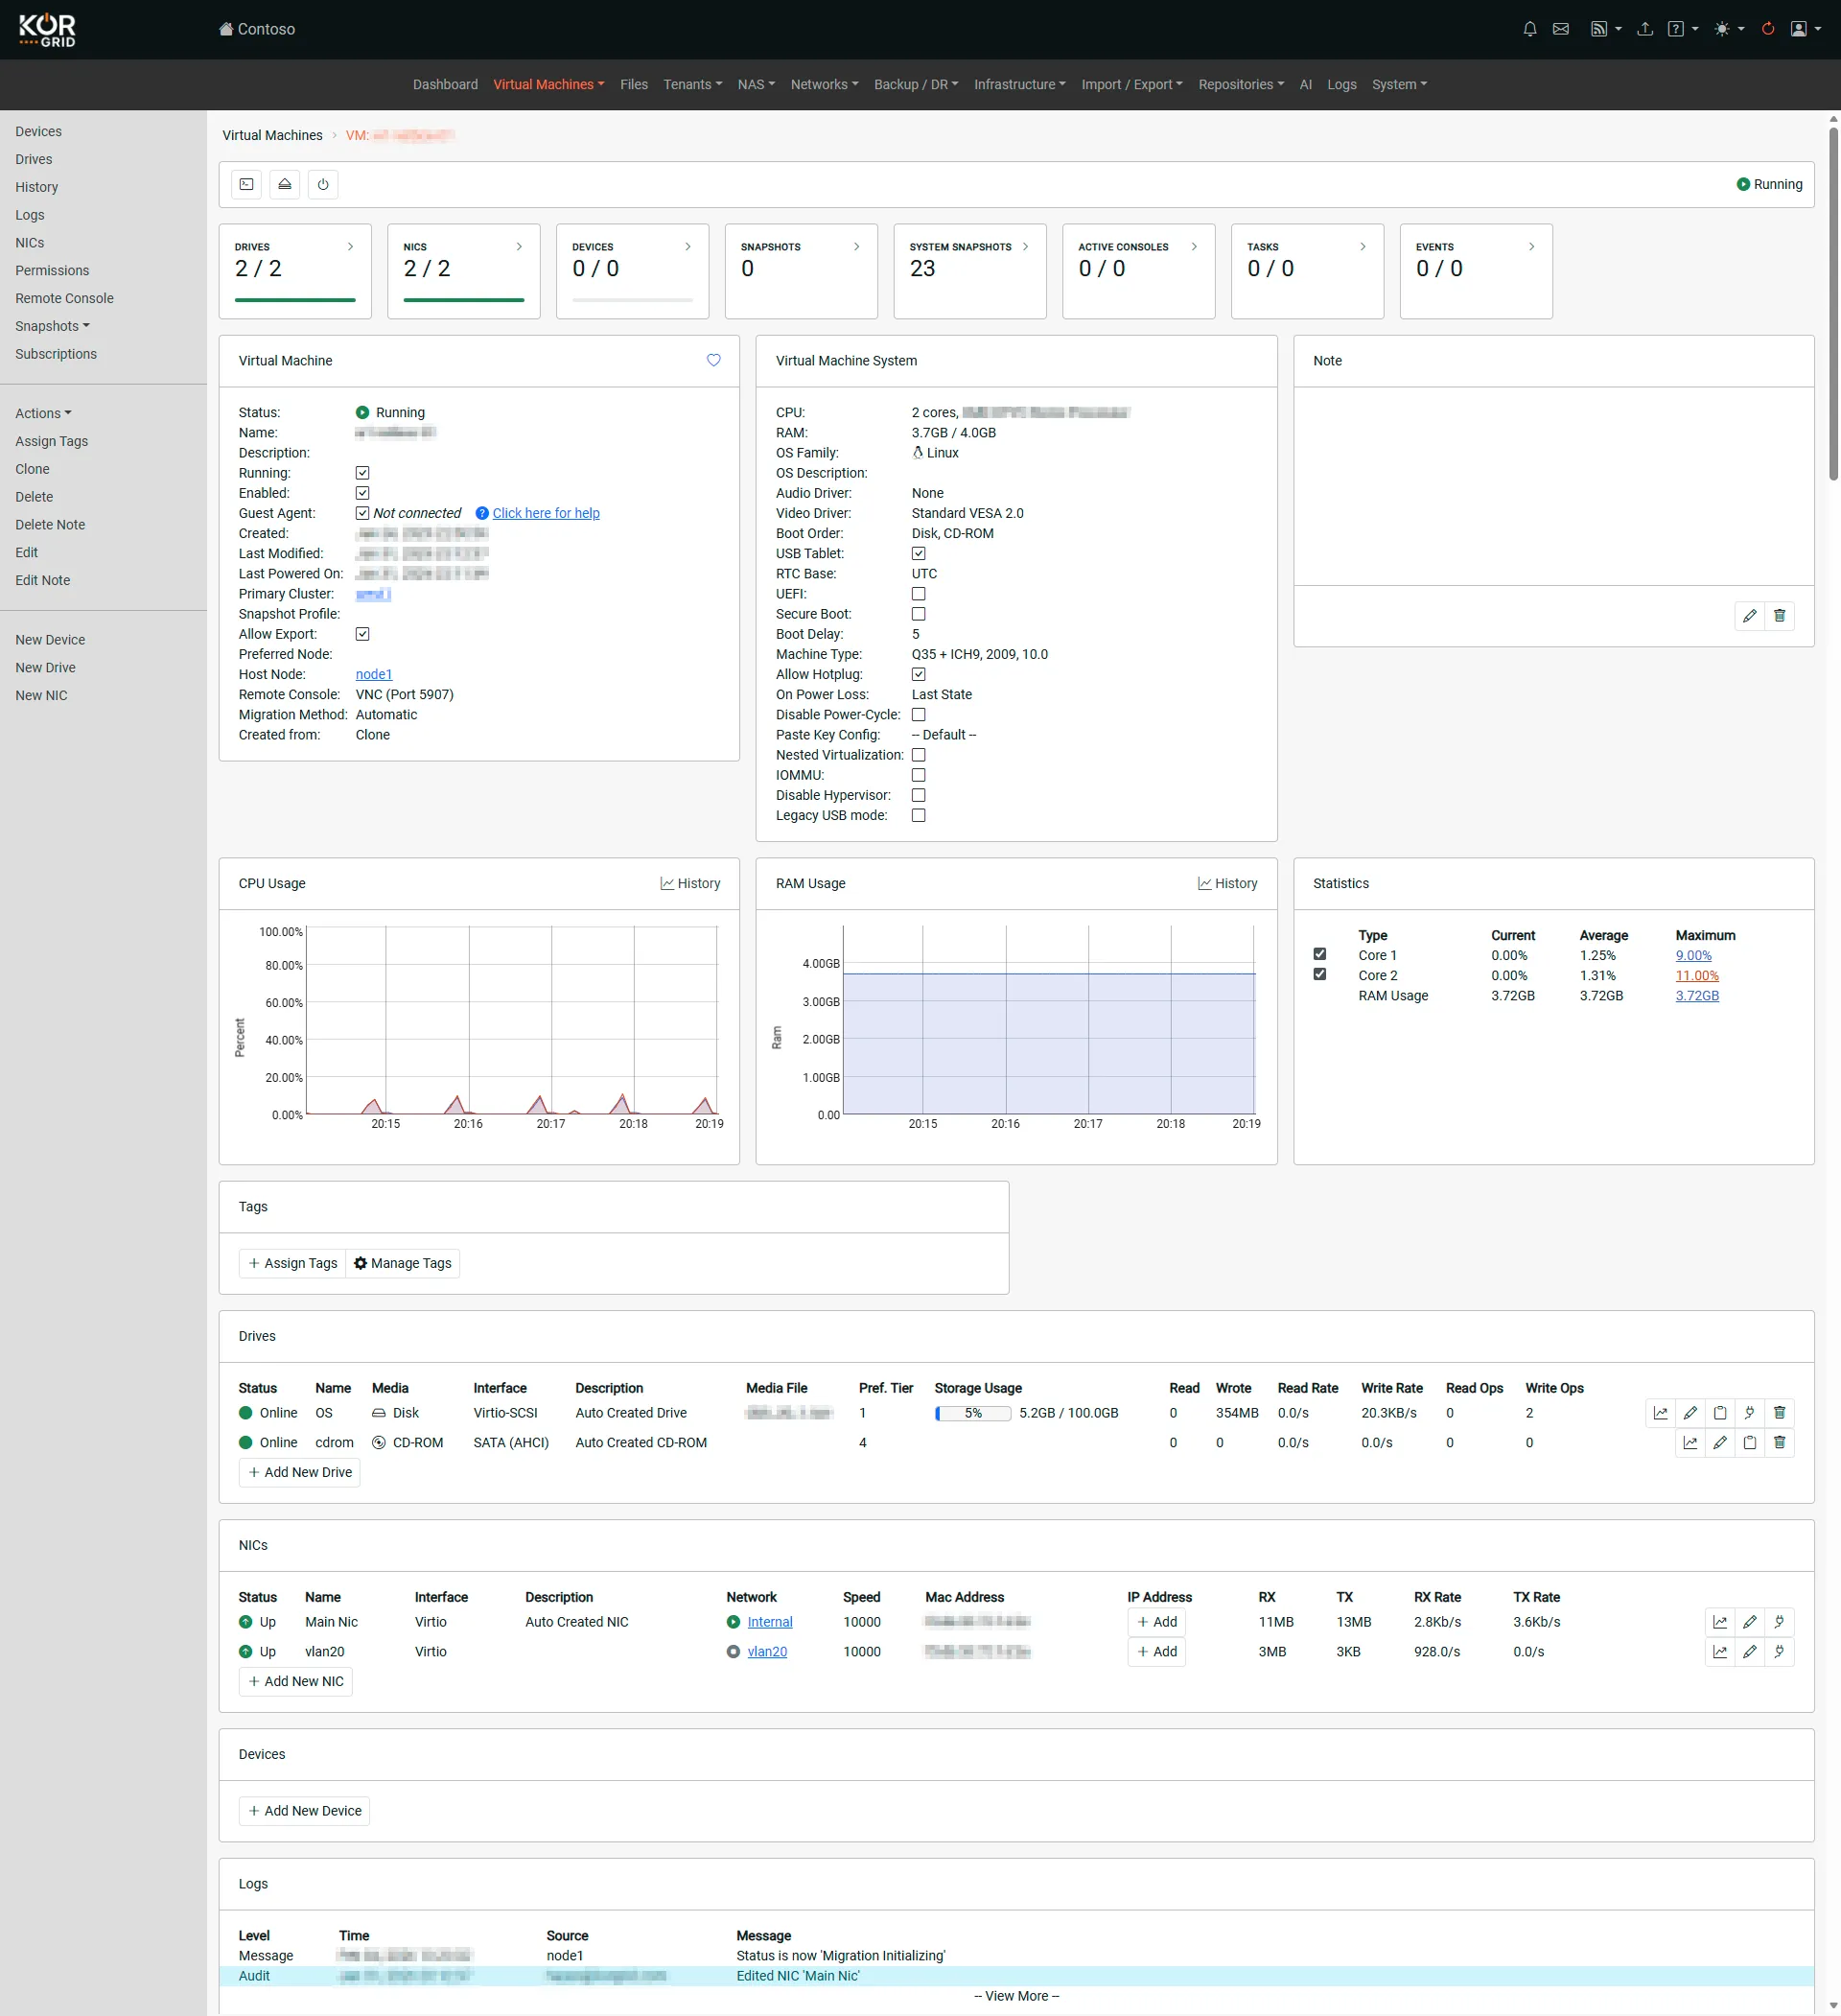This screenshot has width=1841, height=2016.
Task: Toggle the USB Tablet checkbox
Action: pyautogui.click(x=918, y=553)
